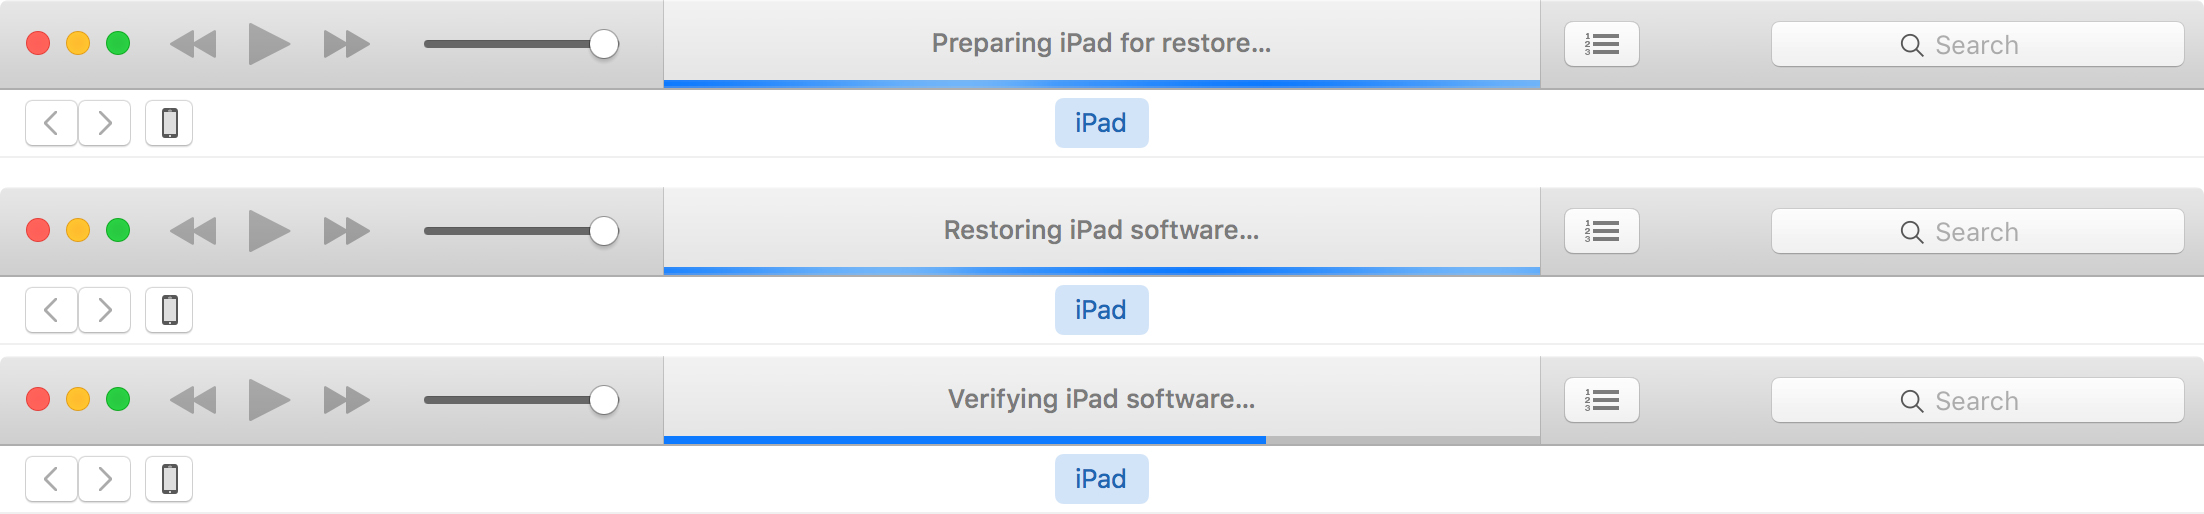
Task: Go back in the 'Preparing iPad for restore' window
Action: 51,123
